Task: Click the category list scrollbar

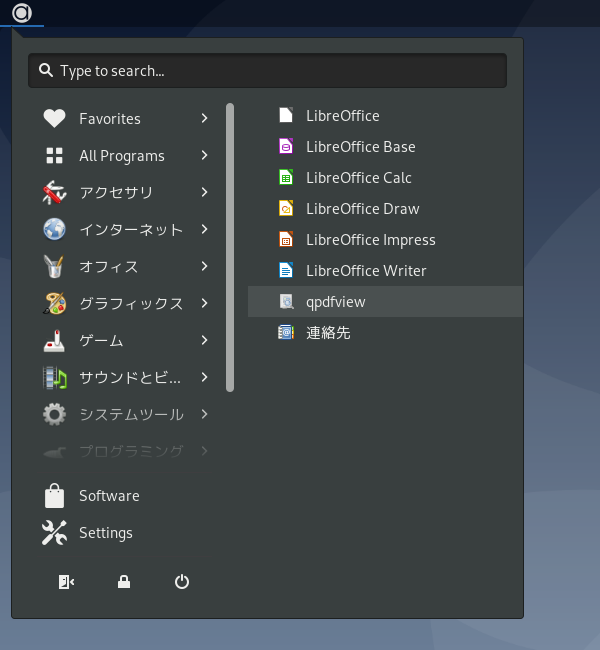Action: [x=230, y=247]
